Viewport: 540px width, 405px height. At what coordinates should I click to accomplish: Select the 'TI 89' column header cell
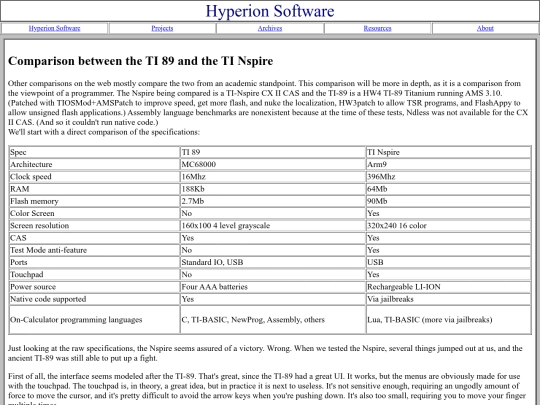273,152
